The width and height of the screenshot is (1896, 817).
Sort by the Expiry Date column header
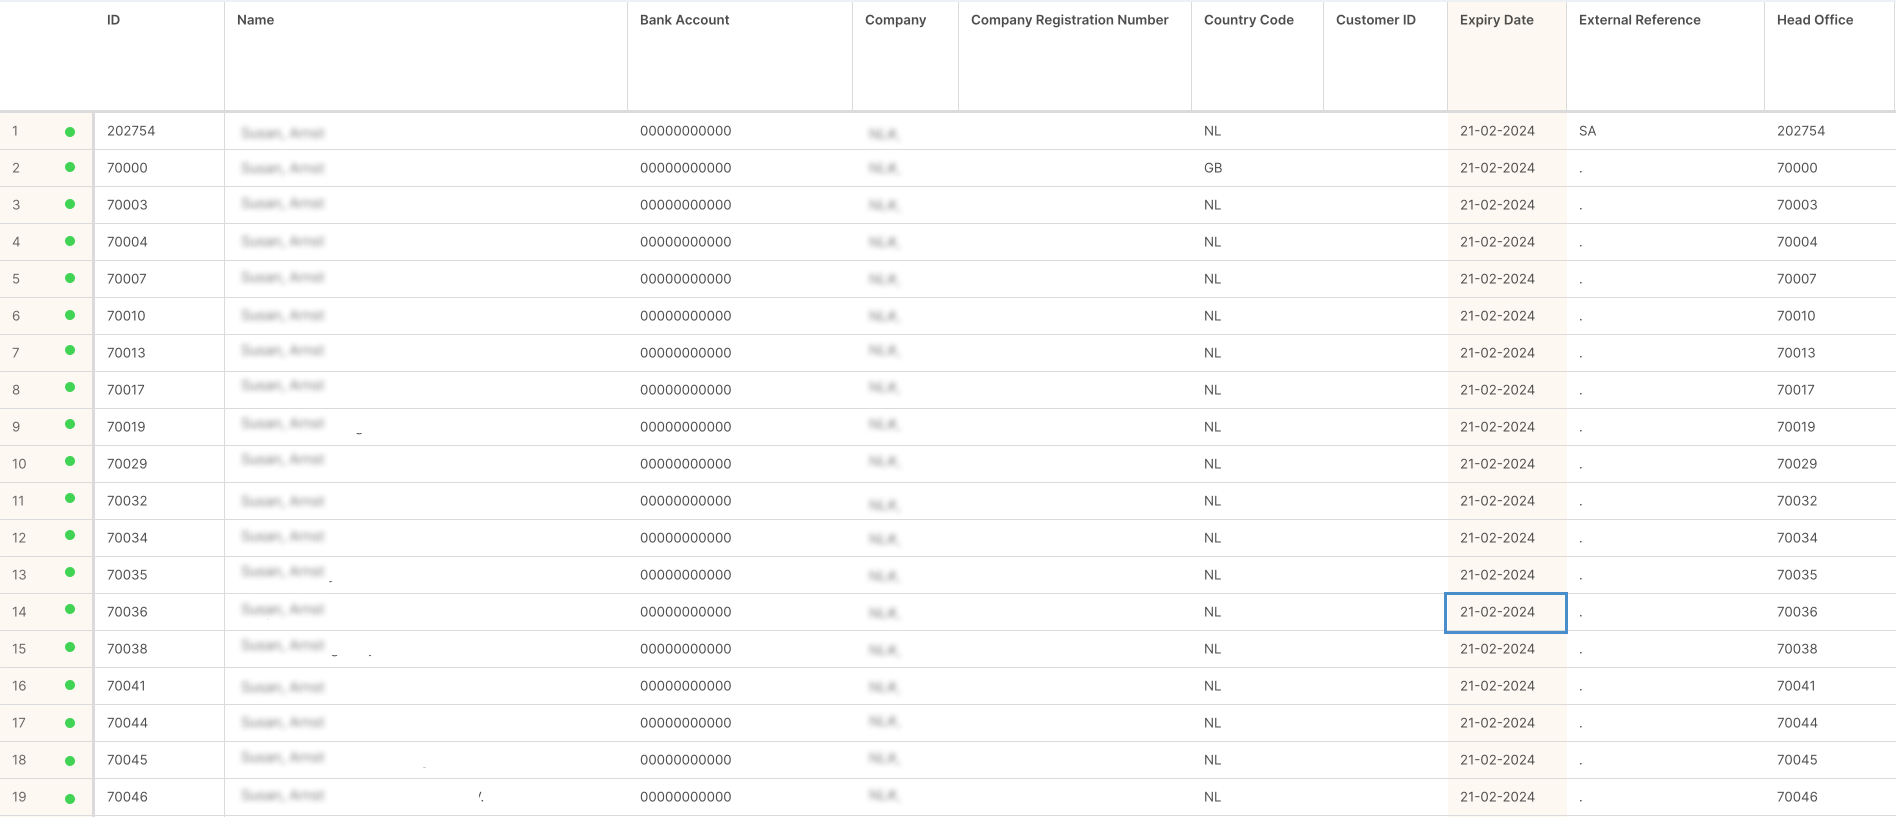click(x=1496, y=20)
